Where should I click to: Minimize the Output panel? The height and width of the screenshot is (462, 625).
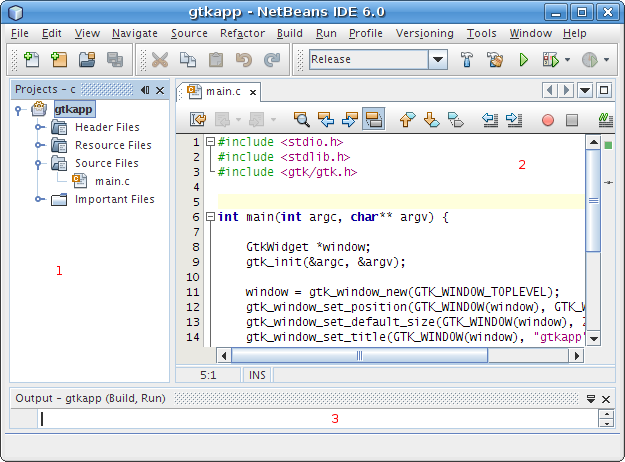(591, 399)
